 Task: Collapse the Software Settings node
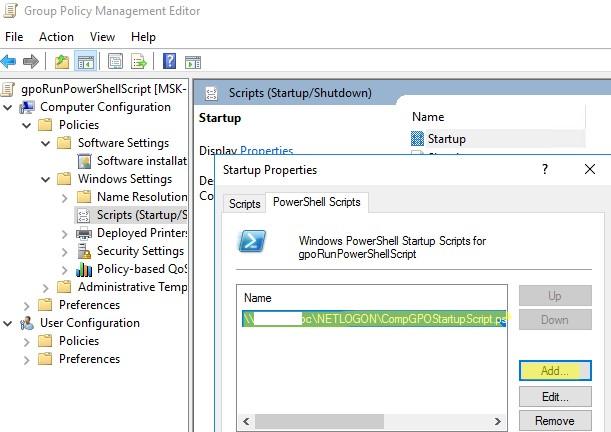tap(46, 143)
